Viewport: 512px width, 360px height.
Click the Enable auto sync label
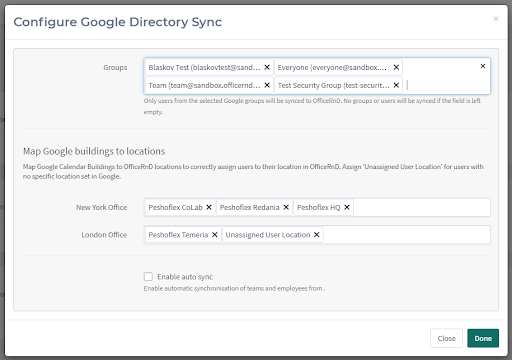185,277
